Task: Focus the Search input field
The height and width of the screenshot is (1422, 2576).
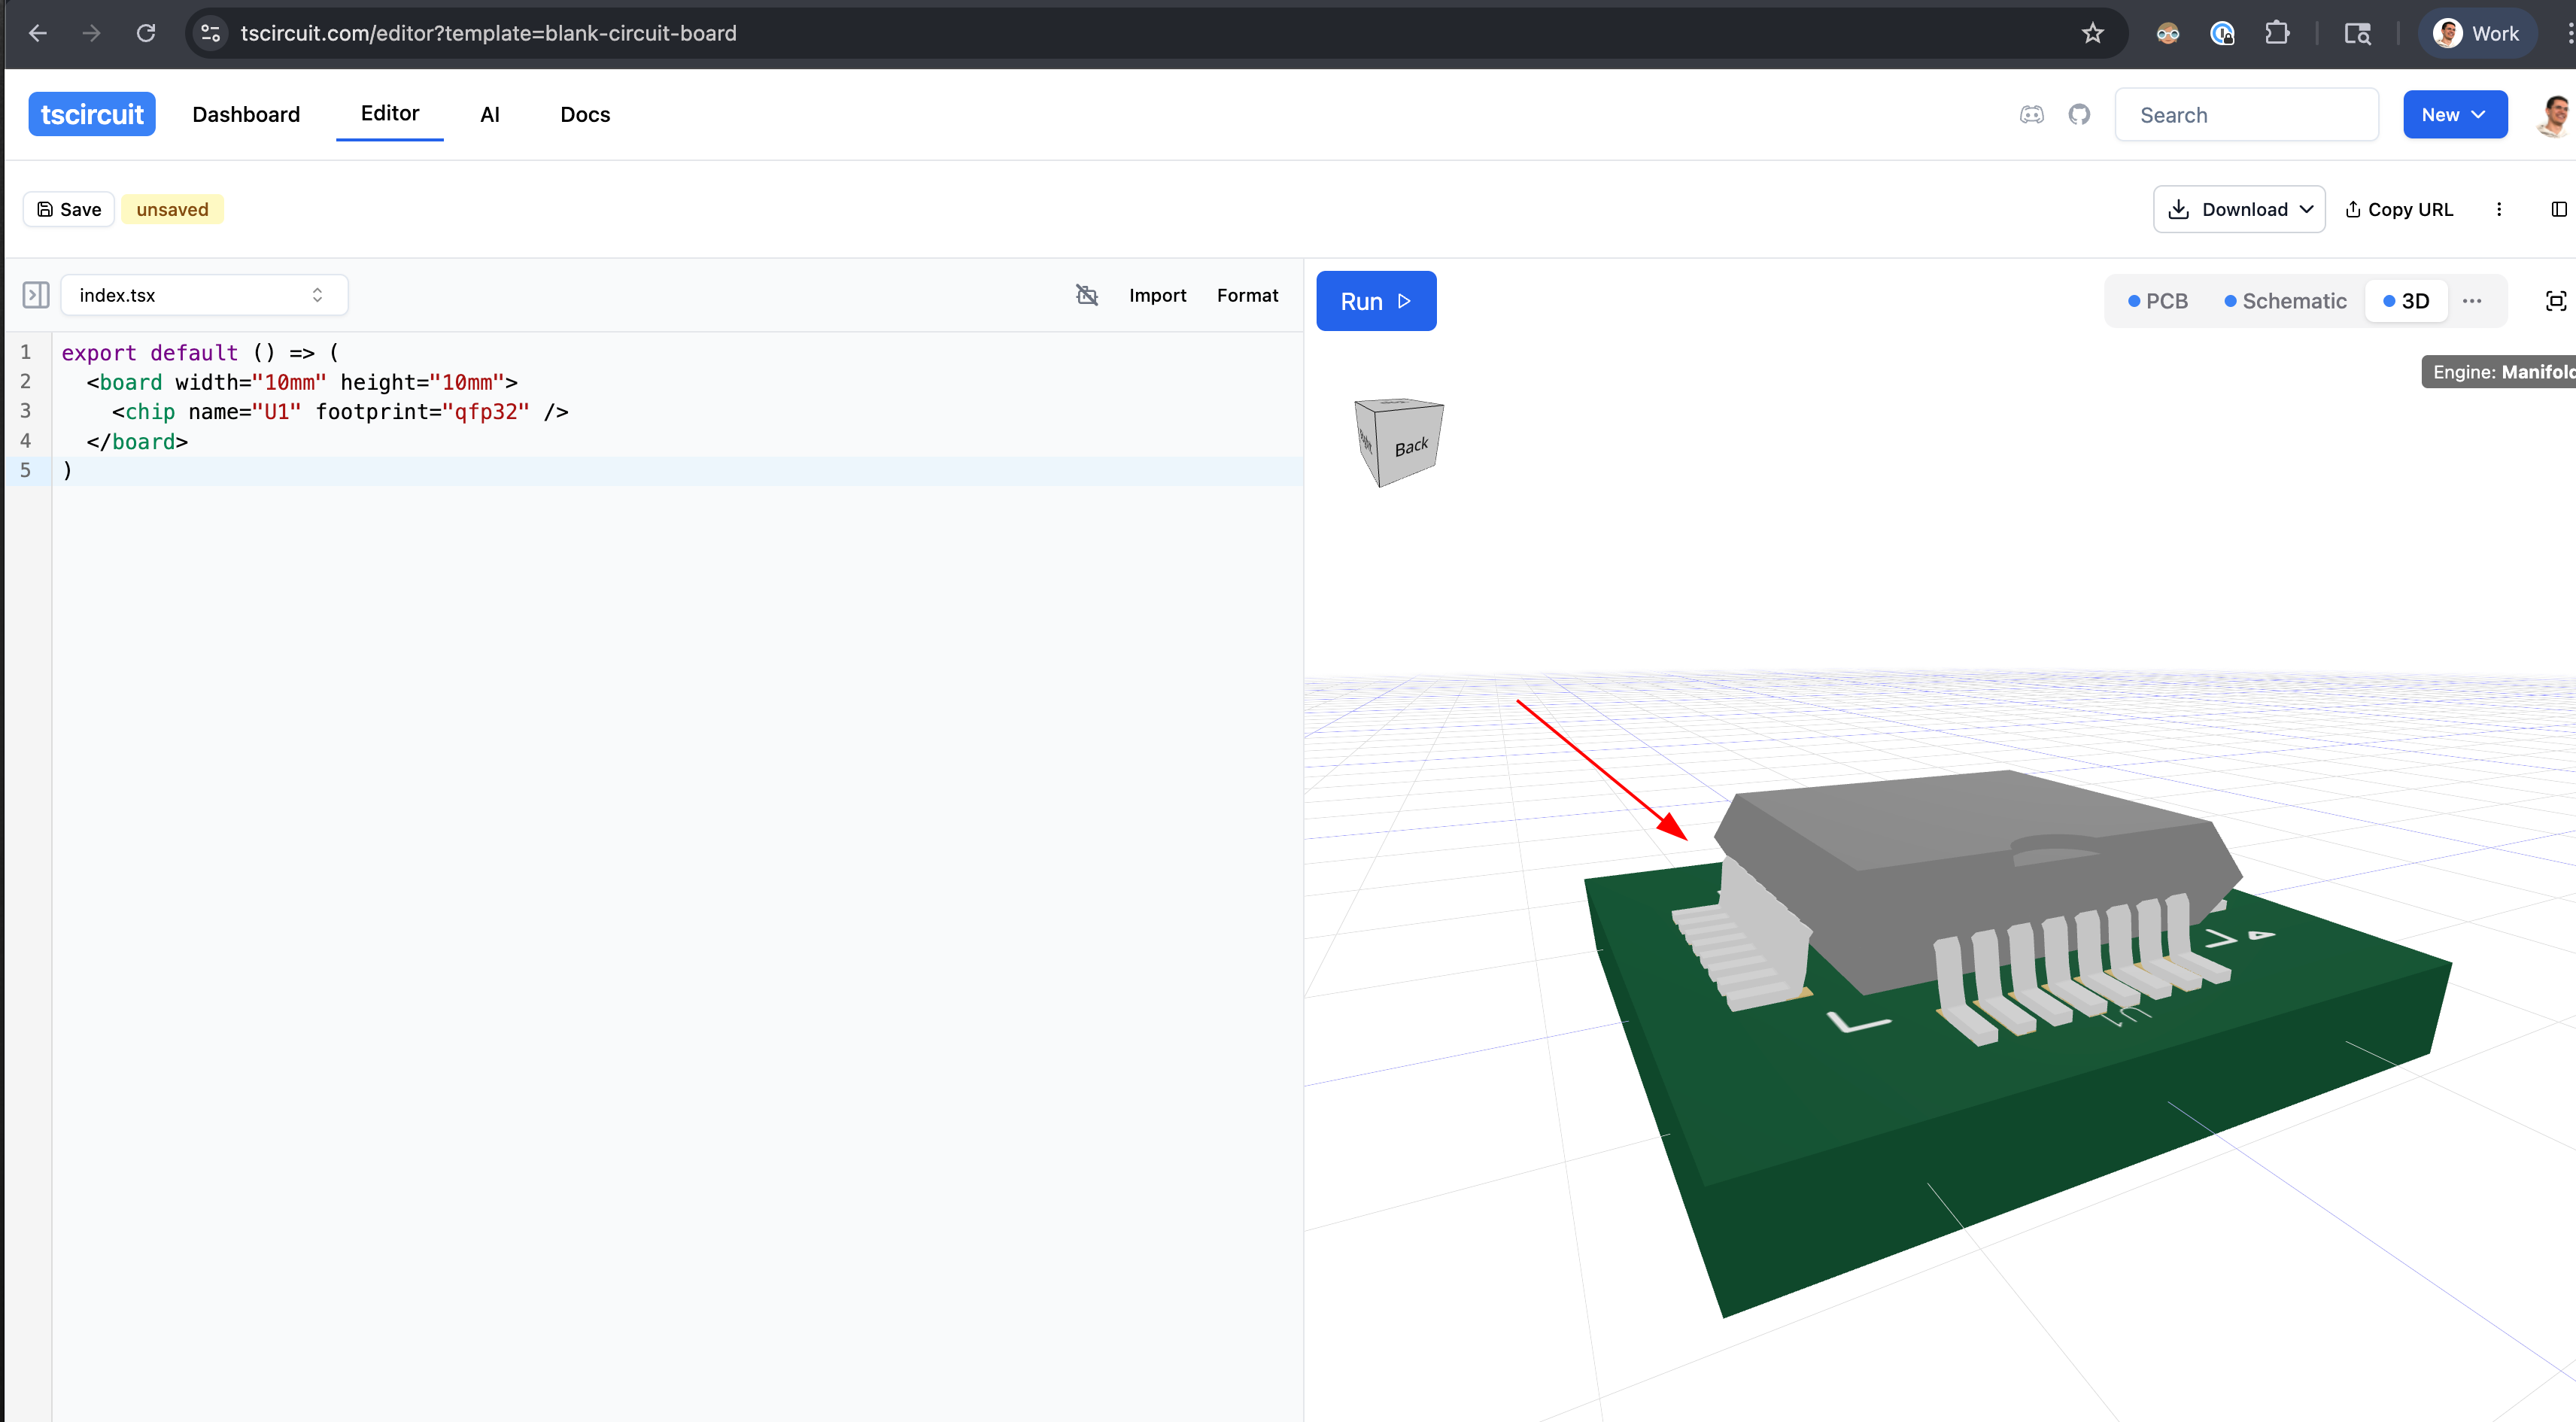Action: point(2245,115)
